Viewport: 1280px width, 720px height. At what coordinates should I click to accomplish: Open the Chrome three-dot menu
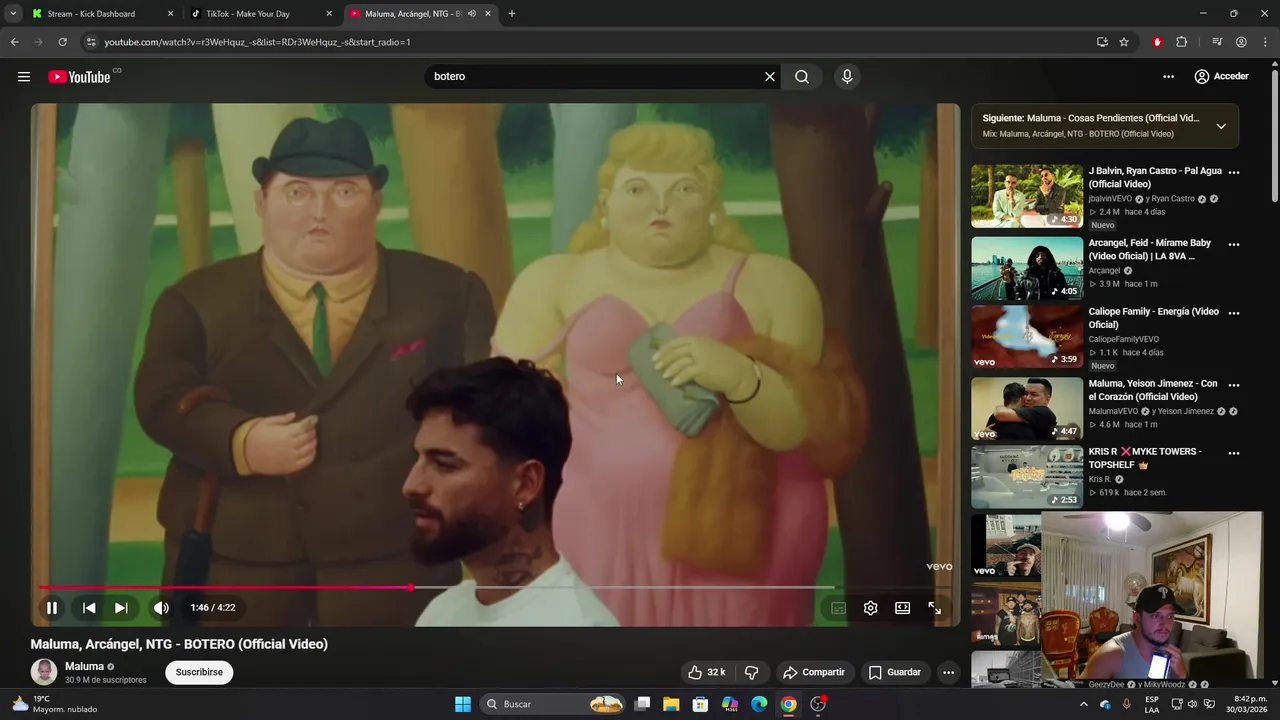click(1265, 42)
